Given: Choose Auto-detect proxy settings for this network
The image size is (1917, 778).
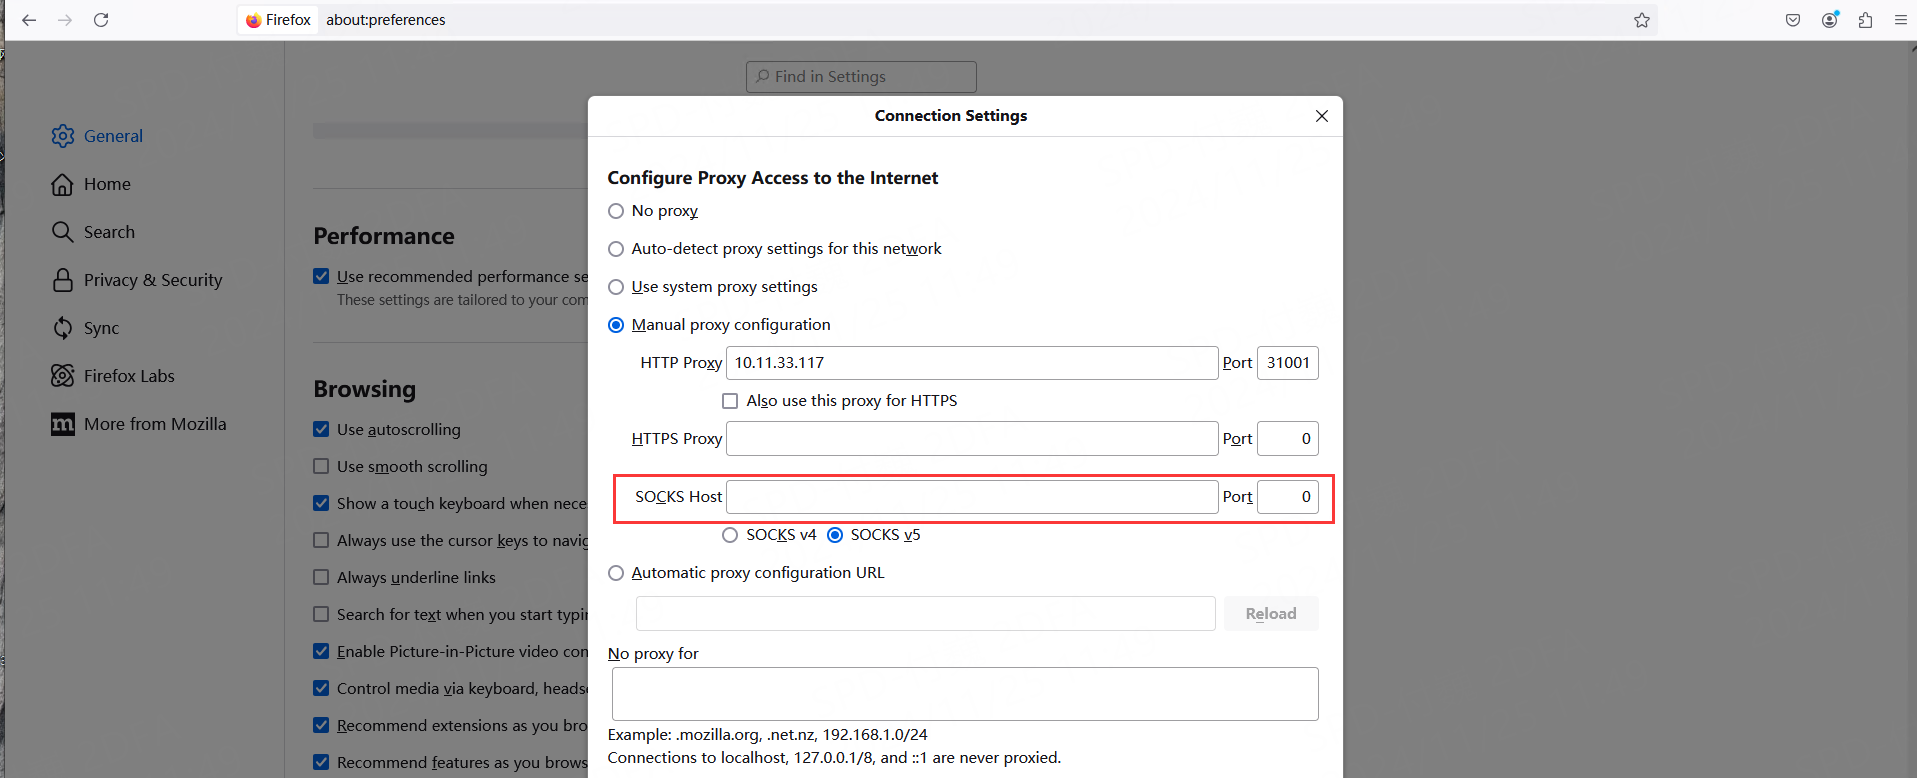Looking at the screenshot, I should 616,249.
